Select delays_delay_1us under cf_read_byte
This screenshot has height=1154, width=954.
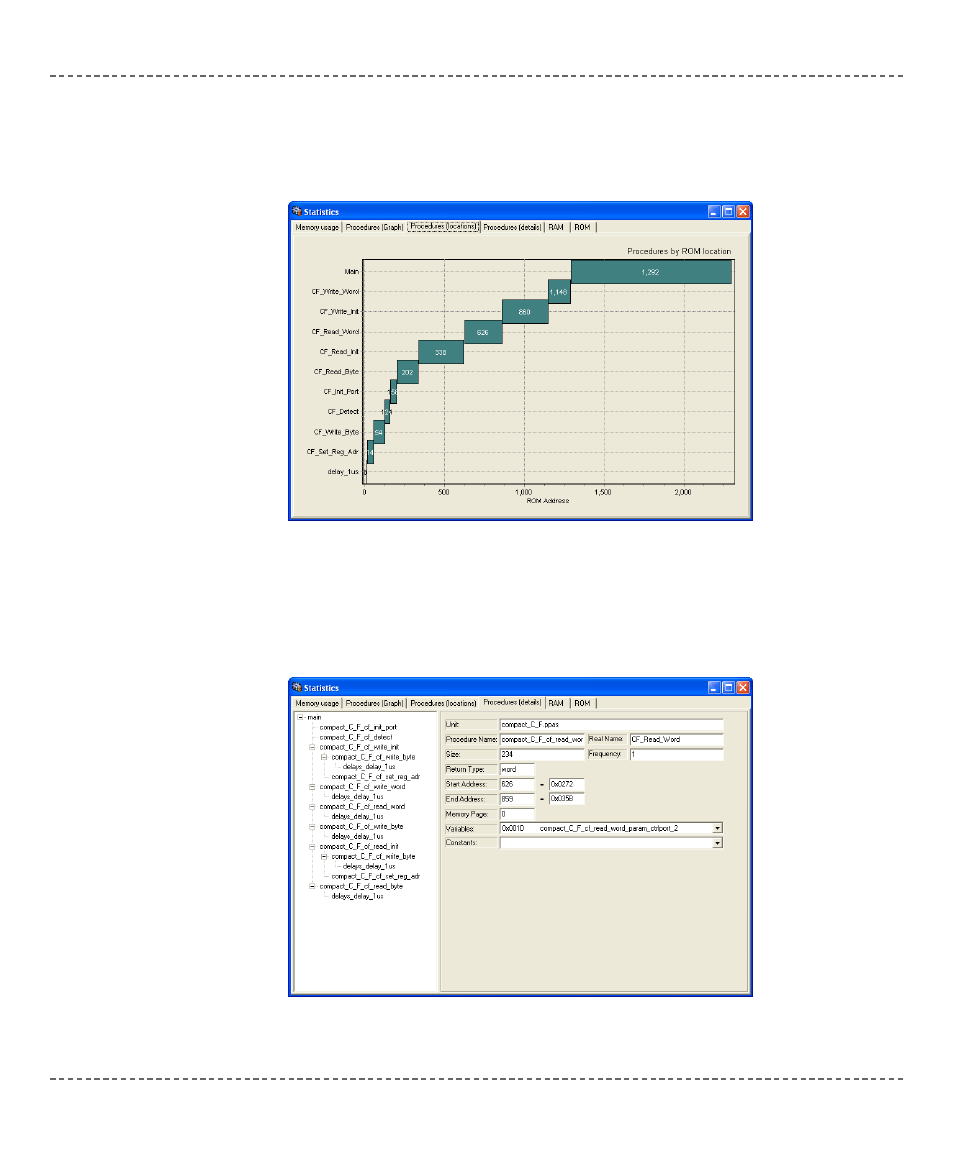pyautogui.click(x=357, y=896)
